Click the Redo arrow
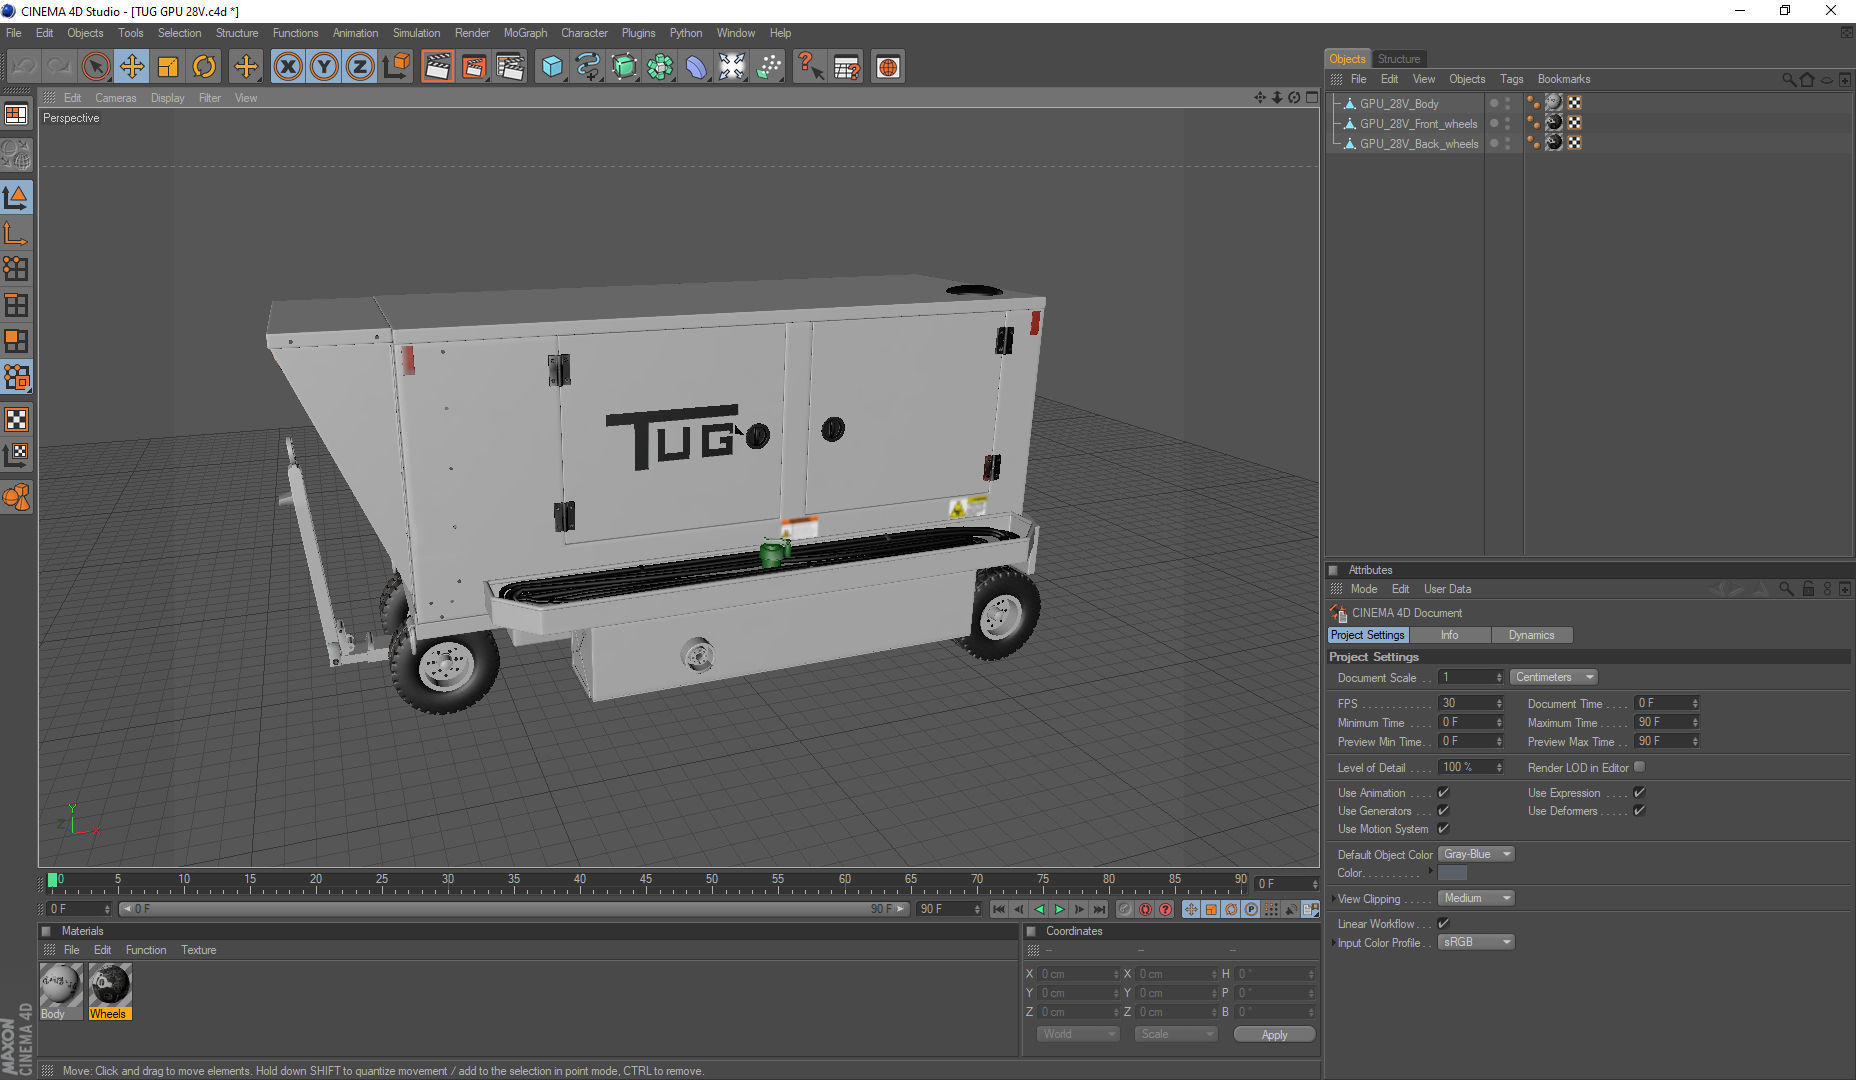Viewport: 1856px width, 1080px height. point(59,67)
